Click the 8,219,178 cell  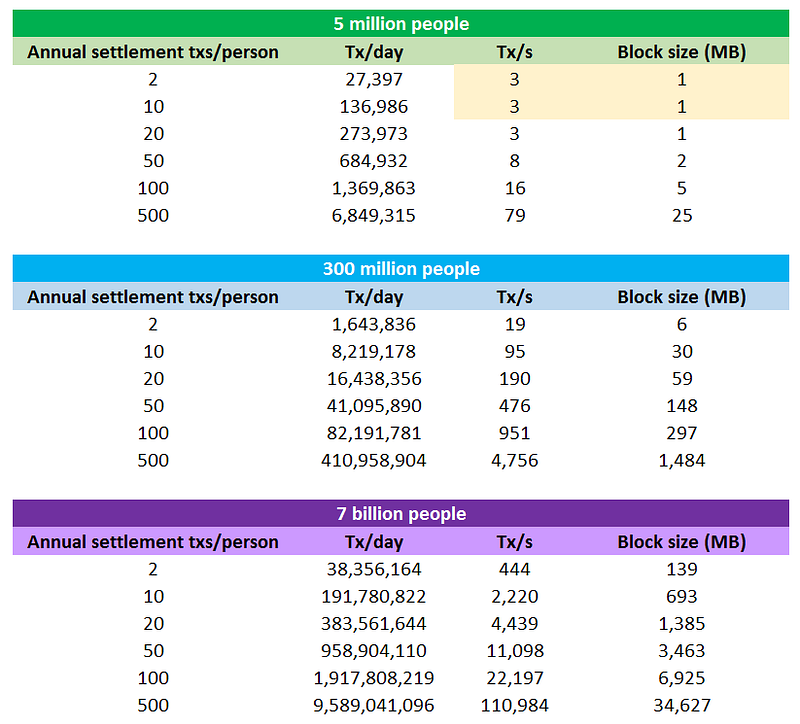(x=374, y=352)
